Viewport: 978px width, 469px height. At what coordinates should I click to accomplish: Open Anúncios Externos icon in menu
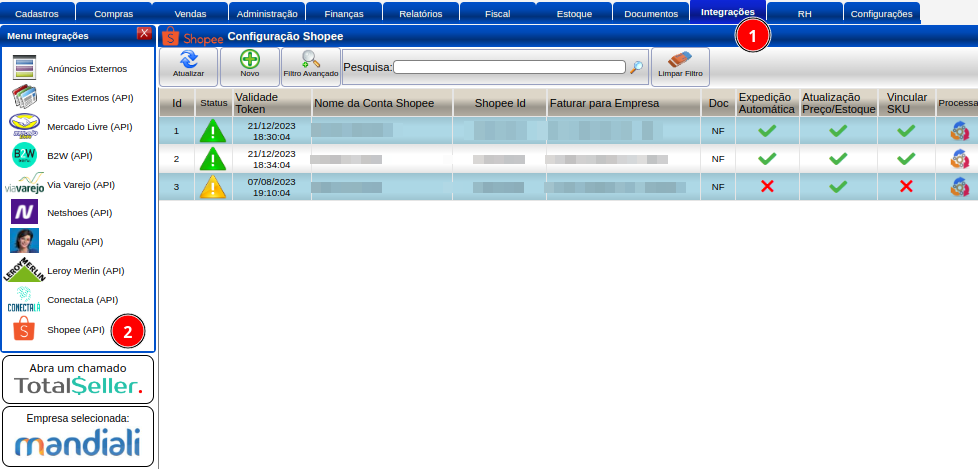24,69
